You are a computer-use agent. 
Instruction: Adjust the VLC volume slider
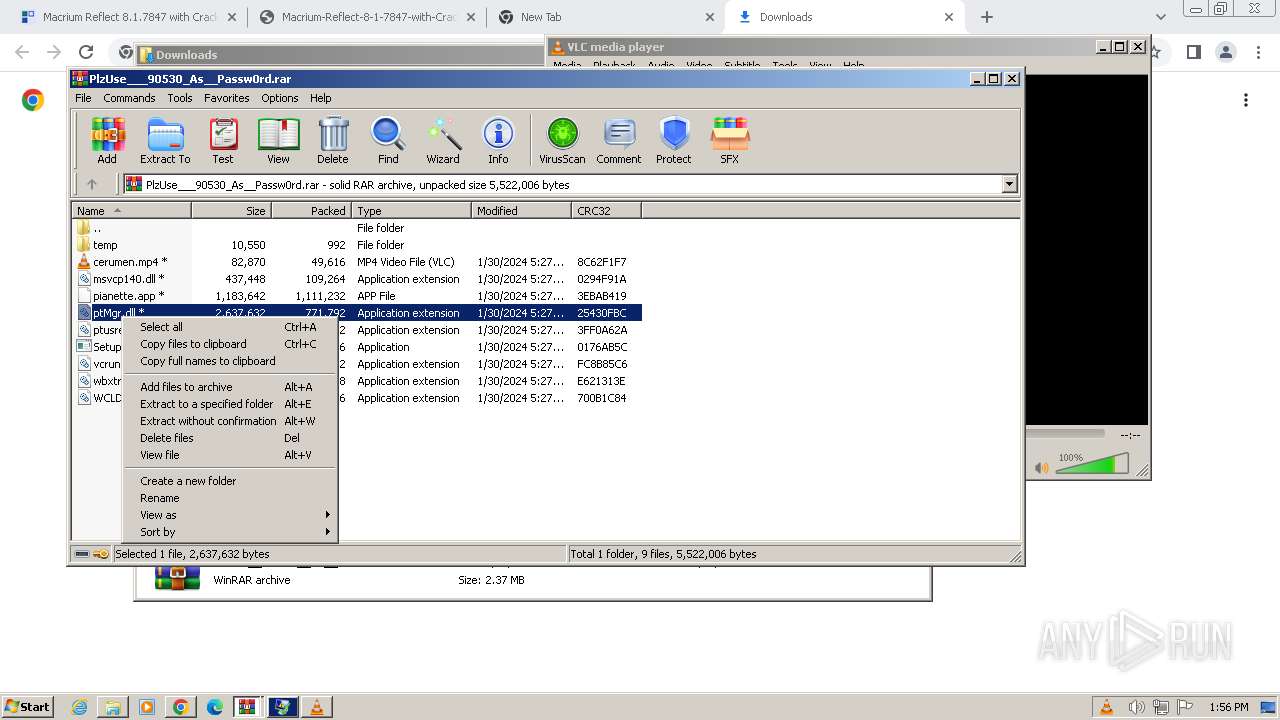click(1093, 464)
